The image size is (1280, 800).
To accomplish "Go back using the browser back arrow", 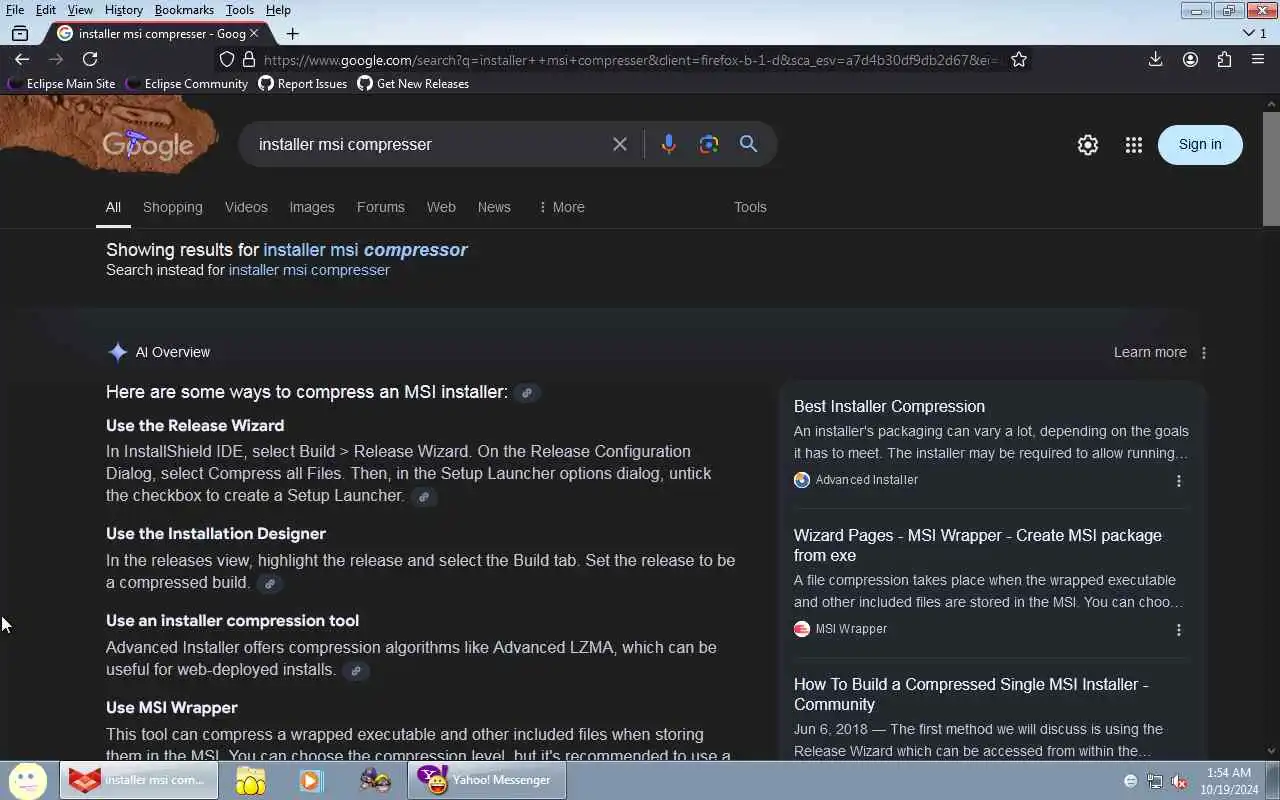I will pos(22,60).
